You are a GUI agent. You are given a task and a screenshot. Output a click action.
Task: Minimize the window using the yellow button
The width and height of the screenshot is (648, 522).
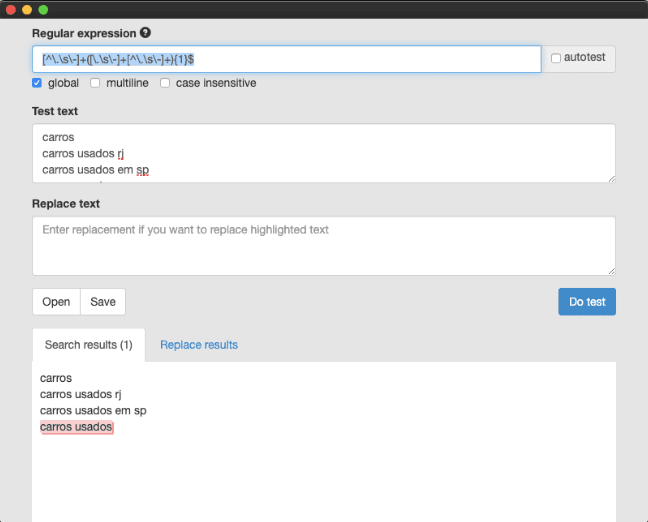(27, 9)
